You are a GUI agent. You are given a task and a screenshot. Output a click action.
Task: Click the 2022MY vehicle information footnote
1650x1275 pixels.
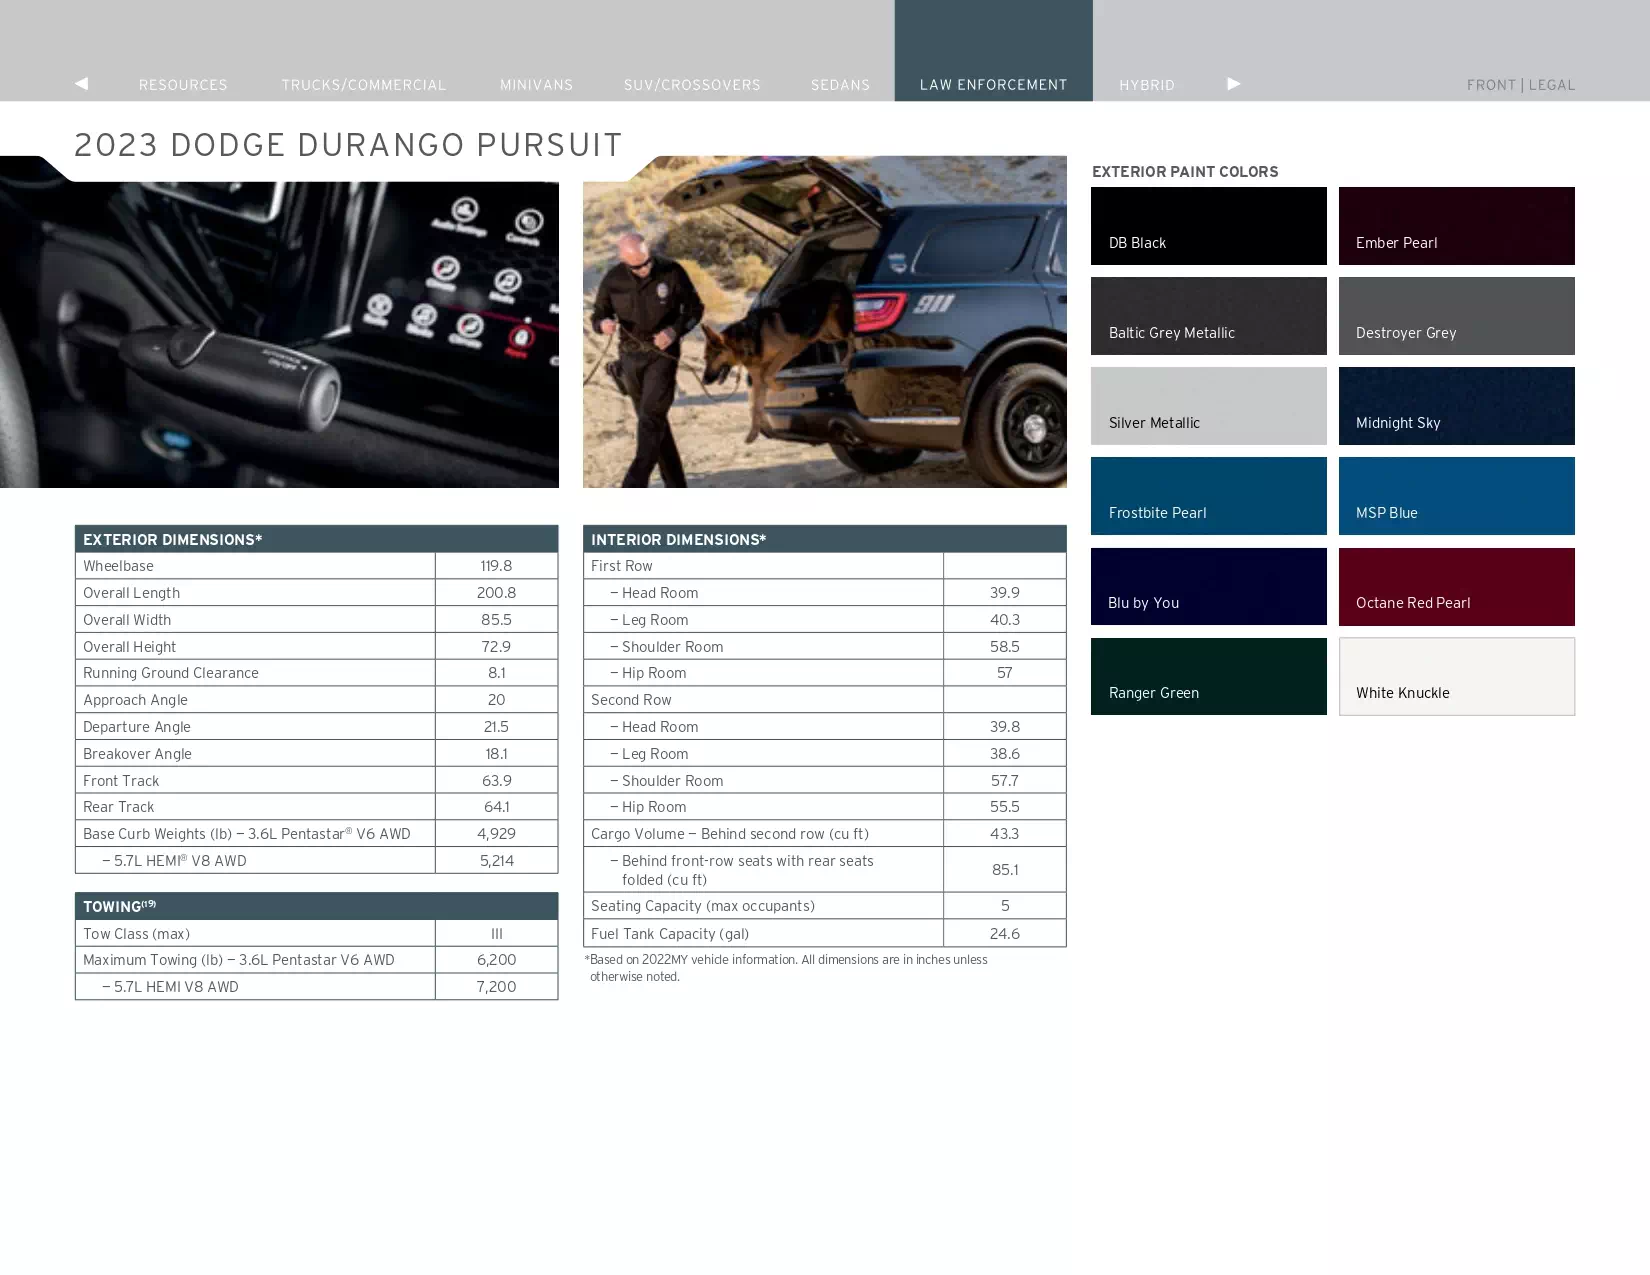coord(787,968)
